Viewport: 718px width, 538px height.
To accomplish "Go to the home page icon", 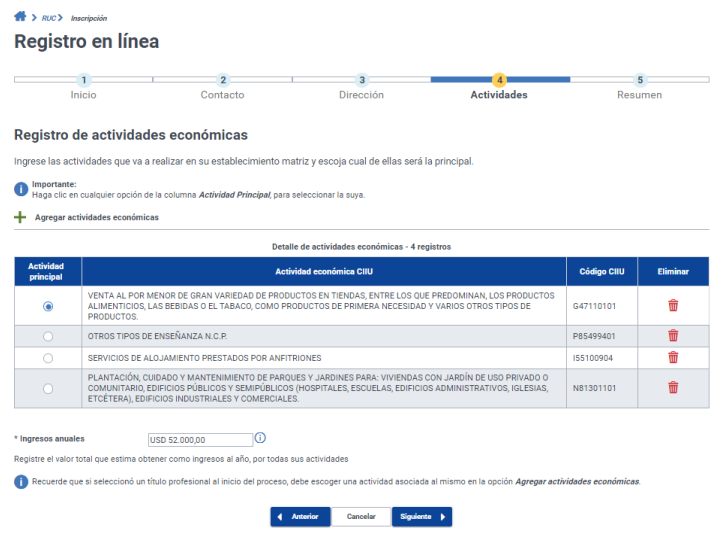I will 20,17.
